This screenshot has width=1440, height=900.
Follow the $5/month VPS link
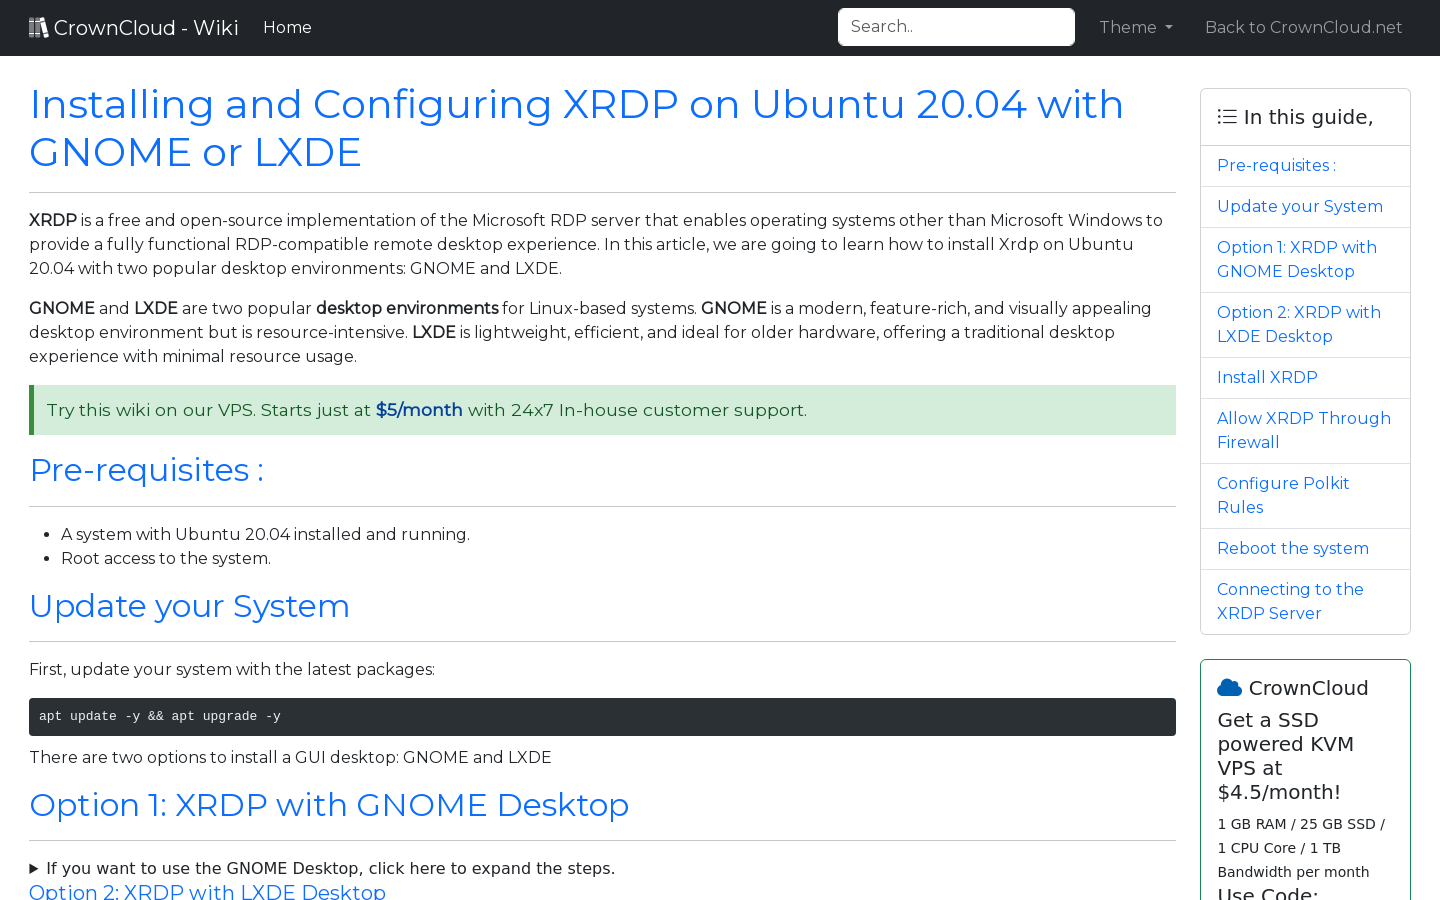(x=419, y=410)
